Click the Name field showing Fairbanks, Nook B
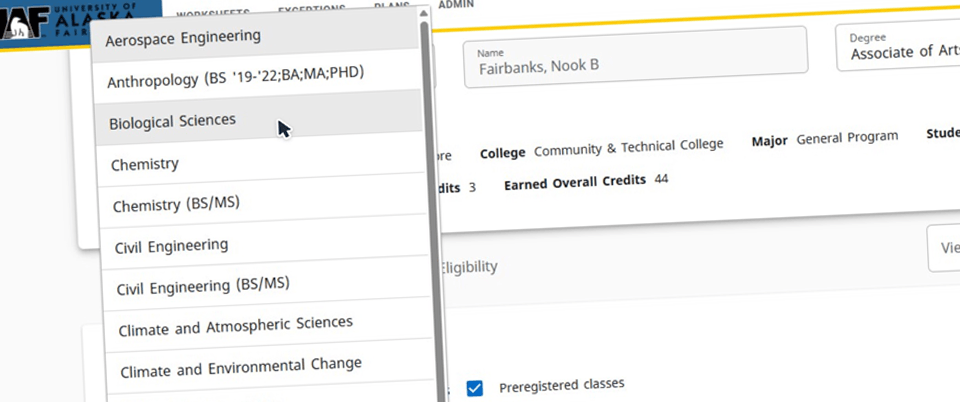Image resolution: width=960 pixels, height=402 pixels. point(635,63)
